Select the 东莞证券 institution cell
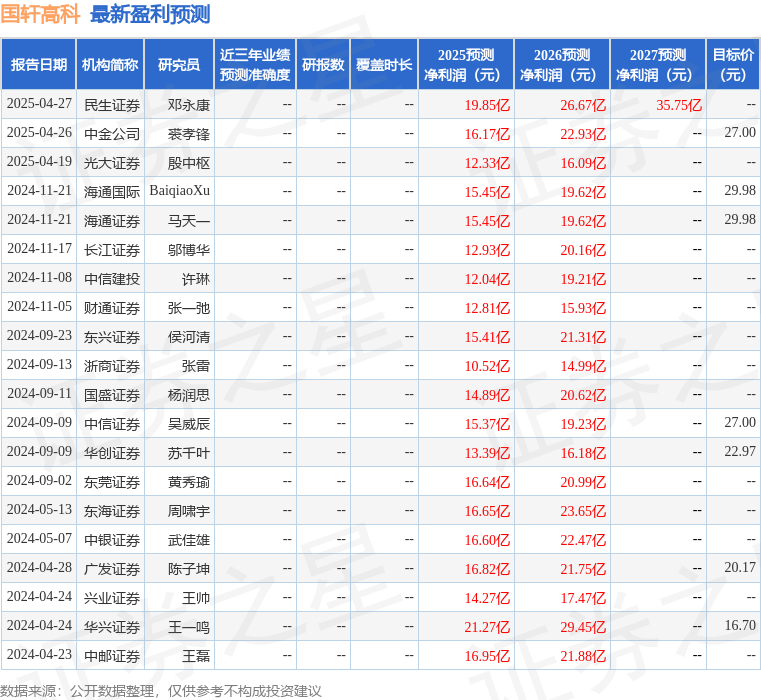 click(x=112, y=482)
